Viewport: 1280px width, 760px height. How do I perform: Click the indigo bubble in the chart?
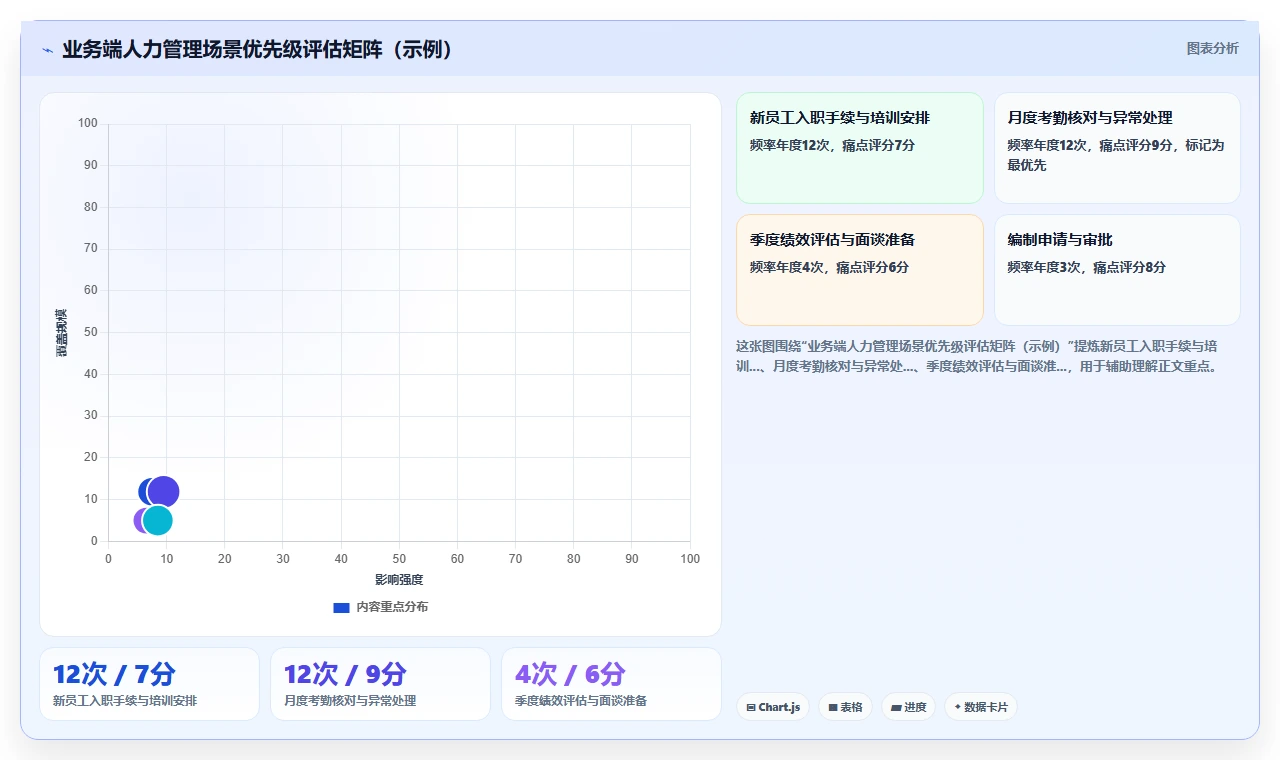point(163,491)
